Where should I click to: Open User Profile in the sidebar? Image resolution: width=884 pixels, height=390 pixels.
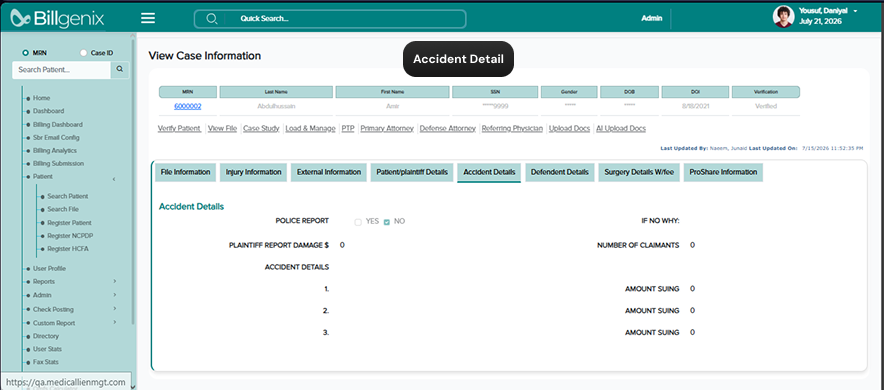(x=49, y=268)
